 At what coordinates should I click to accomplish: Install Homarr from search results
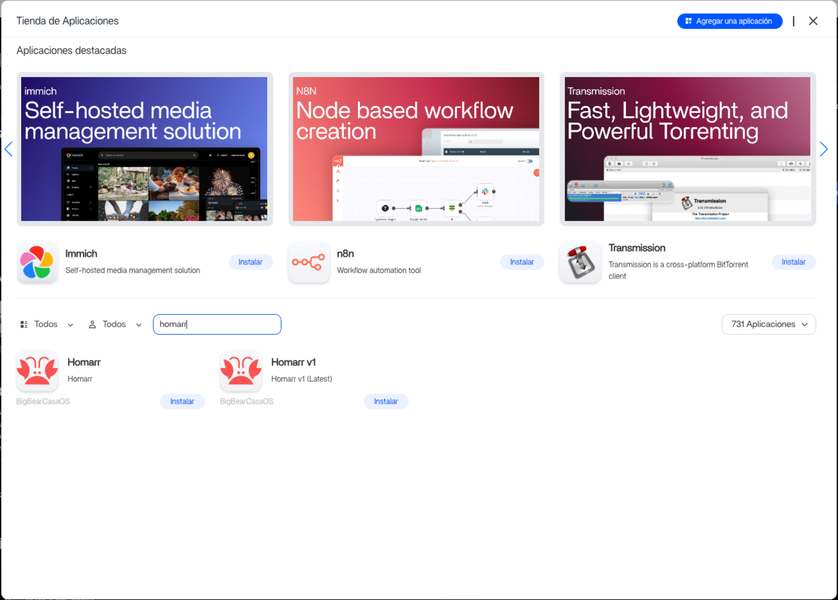[x=182, y=401]
